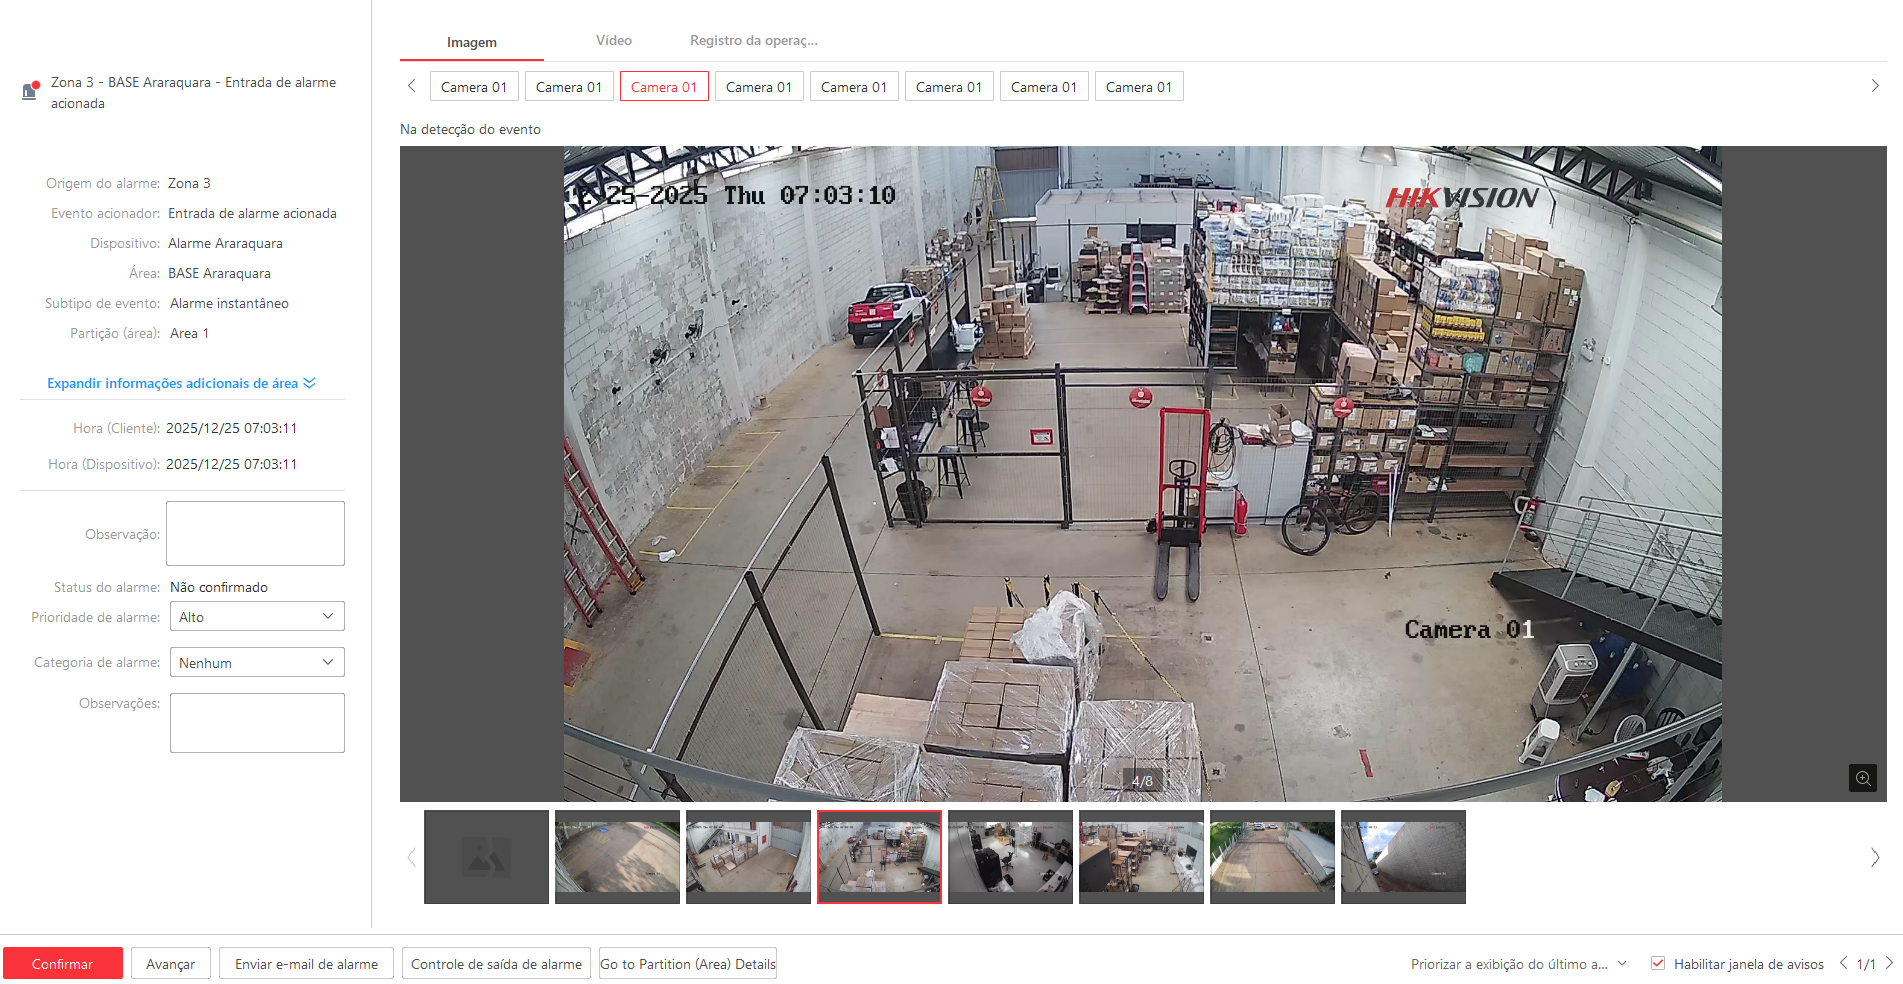Click the alarm siren icon beside Zona 3

tap(30, 90)
